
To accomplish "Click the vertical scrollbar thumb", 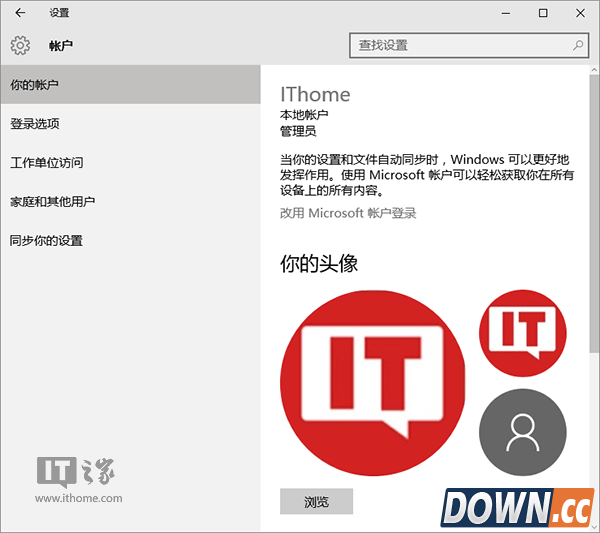I will pyautogui.click(x=594, y=214).
